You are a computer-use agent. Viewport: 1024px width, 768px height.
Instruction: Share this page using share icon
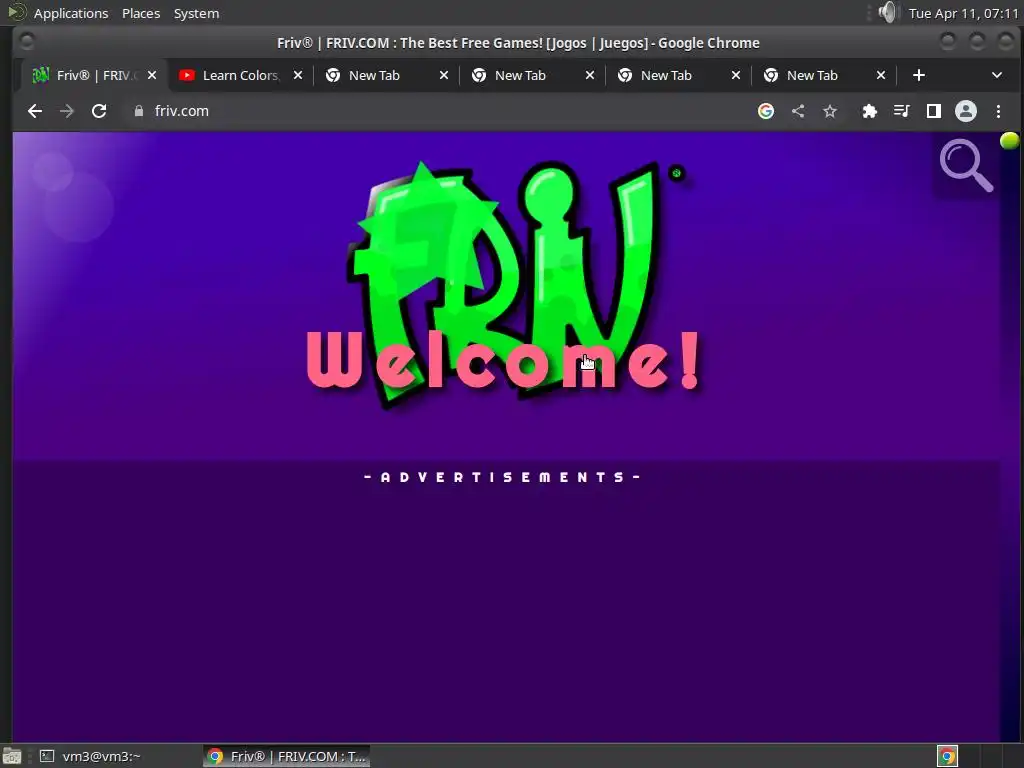pyautogui.click(x=798, y=111)
